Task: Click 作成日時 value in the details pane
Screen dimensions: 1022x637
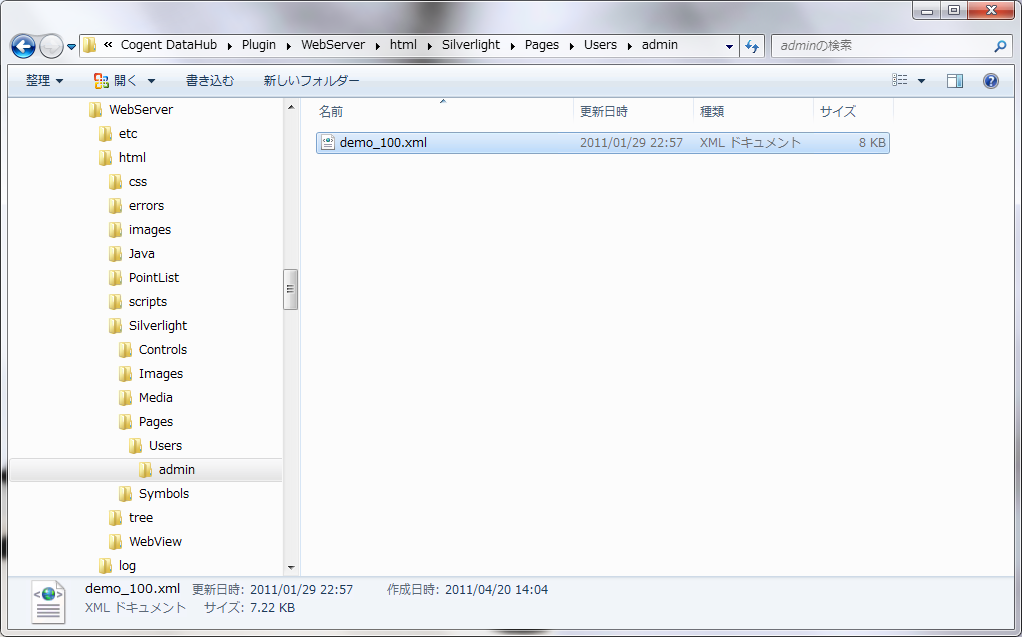Action: 496,590
